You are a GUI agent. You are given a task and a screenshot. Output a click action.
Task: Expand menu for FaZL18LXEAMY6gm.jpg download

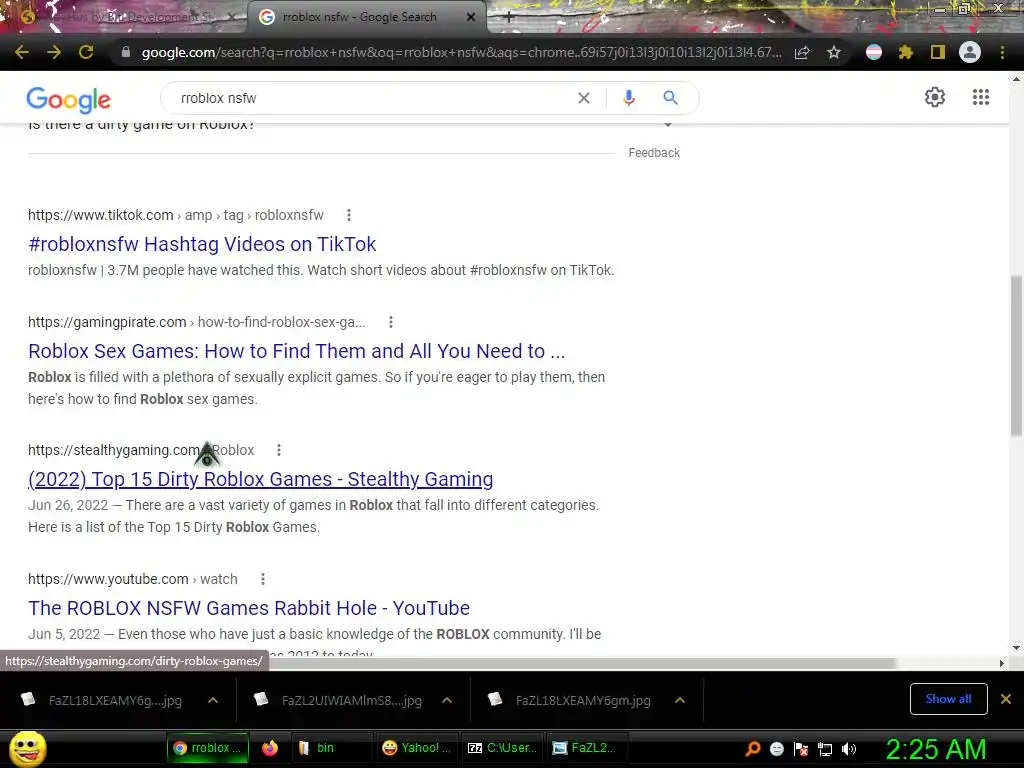(x=680, y=700)
